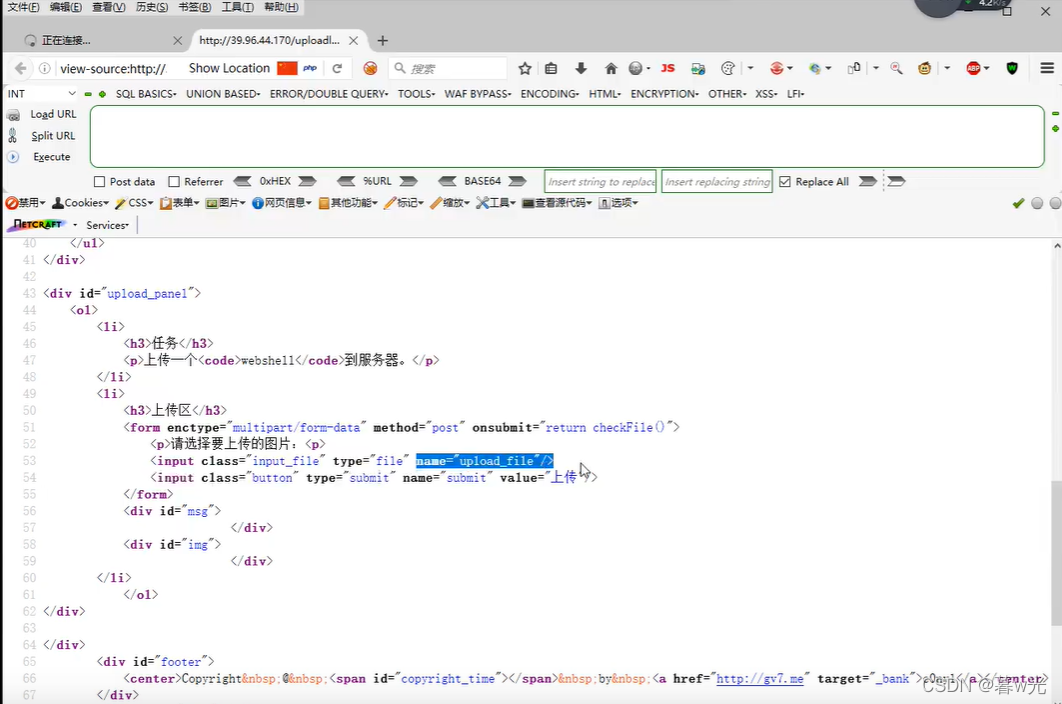Click the left arrow before 0xHEX
1062x704 pixels.
coord(242,181)
